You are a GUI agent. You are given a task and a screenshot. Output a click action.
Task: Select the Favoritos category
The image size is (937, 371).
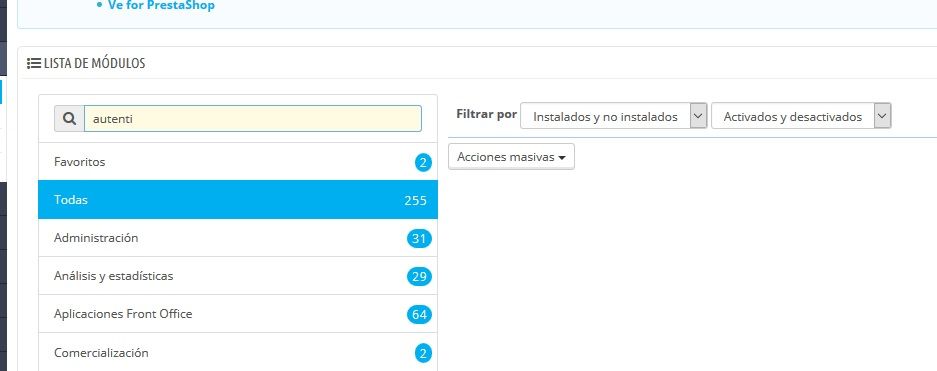point(238,162)
